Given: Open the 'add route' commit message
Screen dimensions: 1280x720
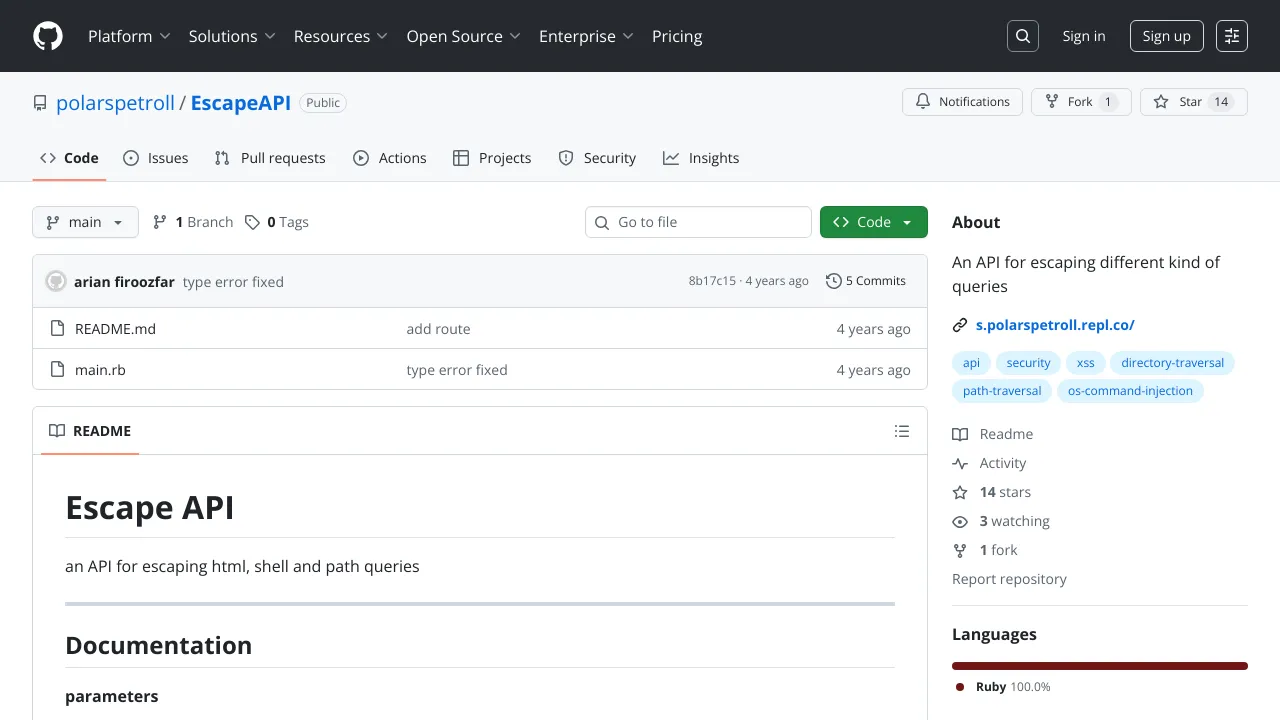Looking at the screenshot, I should [438, 329].
